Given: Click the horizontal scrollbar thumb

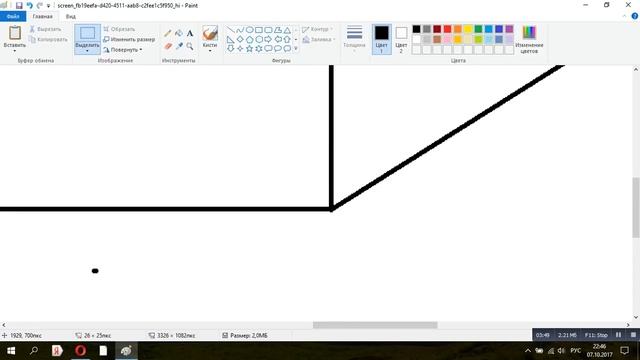Looking at the screenshot, I should point(375,325).
